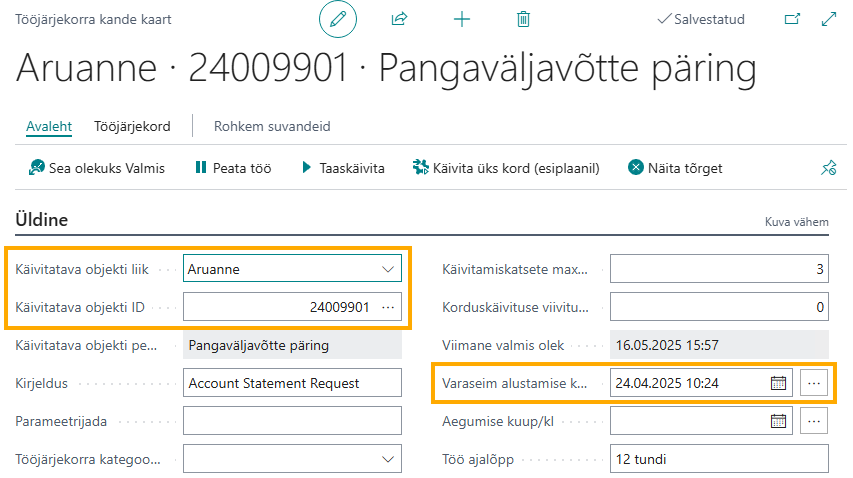The image size is (853, 478).
Task: Click the Parameetrijada input field
Action: click(292, 421)
